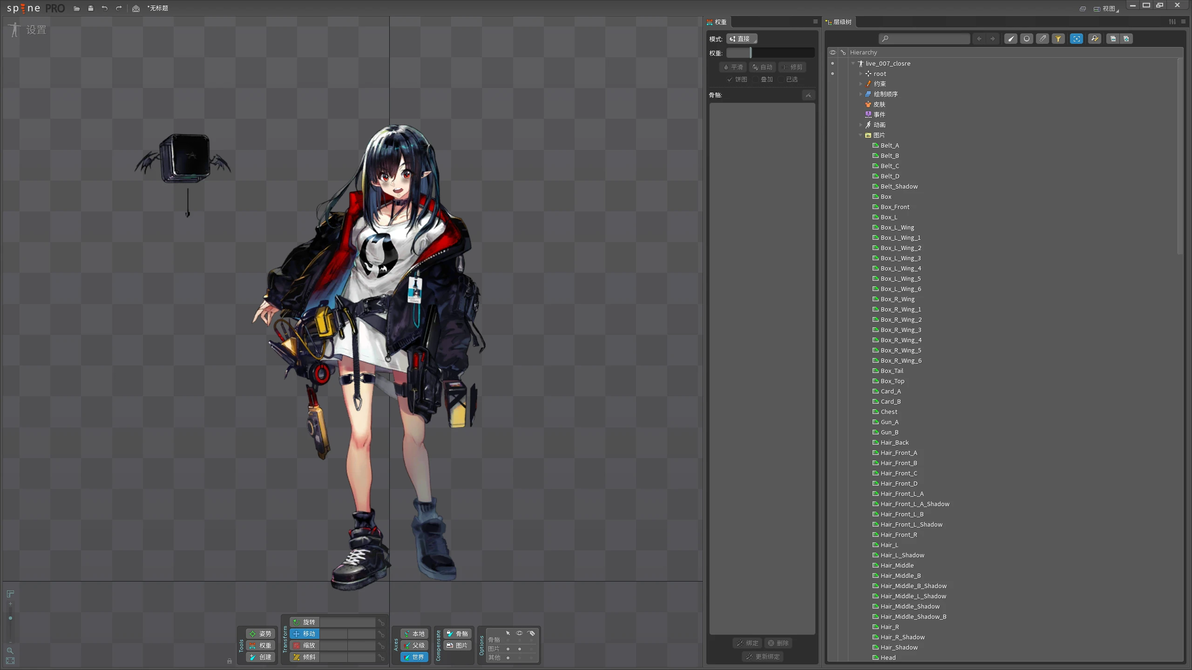Click the 绑定 bind button
The height and width of the screenshot is (670, 1192).
747,643
